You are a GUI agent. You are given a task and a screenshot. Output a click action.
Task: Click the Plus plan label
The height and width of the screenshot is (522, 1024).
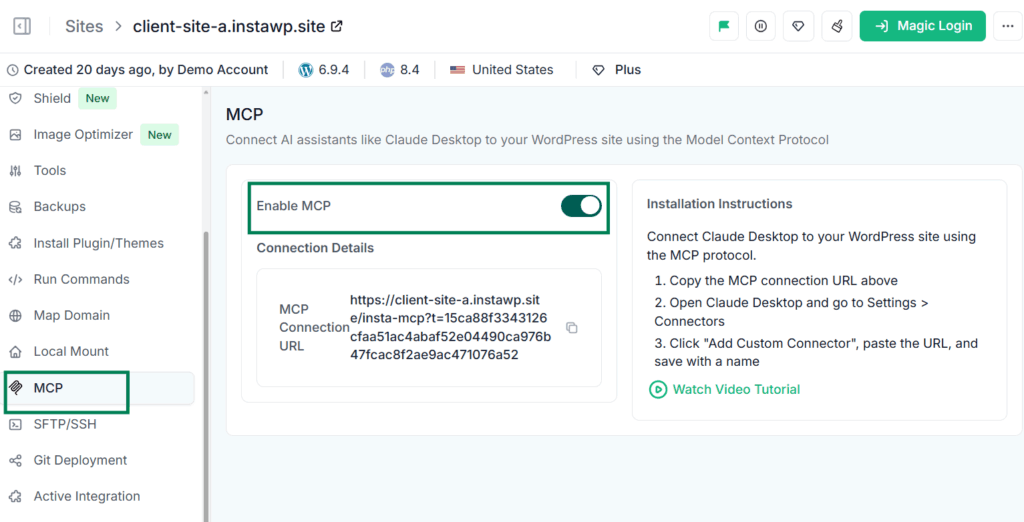(628, 70)
